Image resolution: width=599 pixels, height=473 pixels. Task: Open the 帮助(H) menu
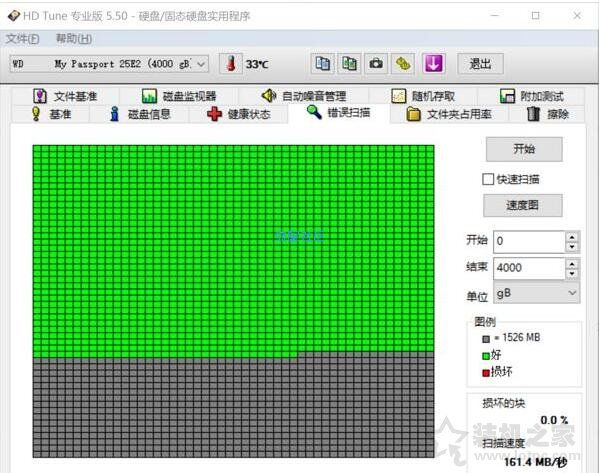[74, 39]
